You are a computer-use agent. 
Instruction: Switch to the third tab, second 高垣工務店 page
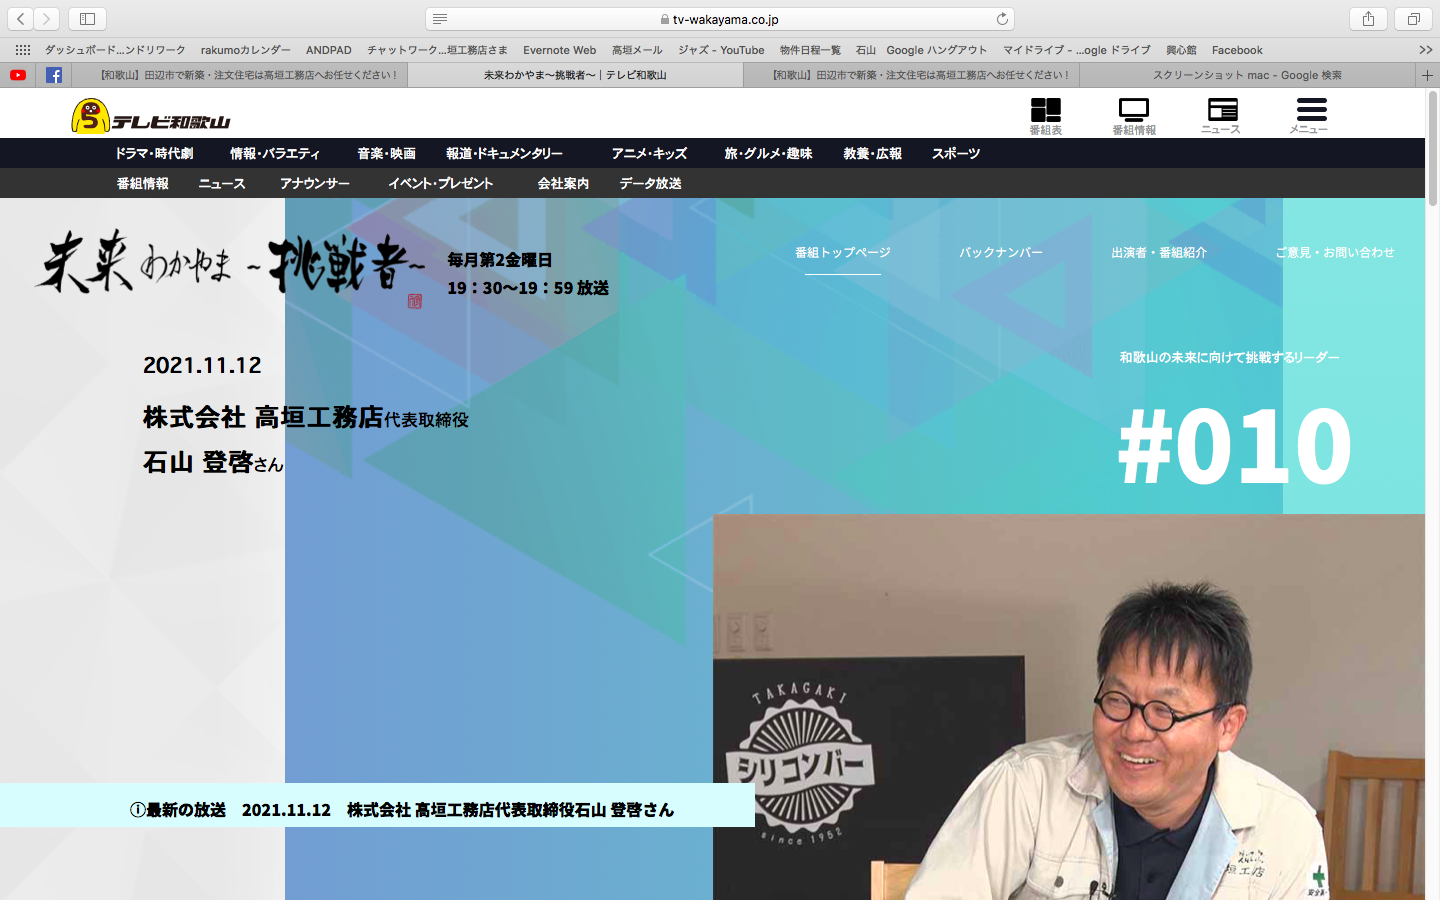pos(912,75)
